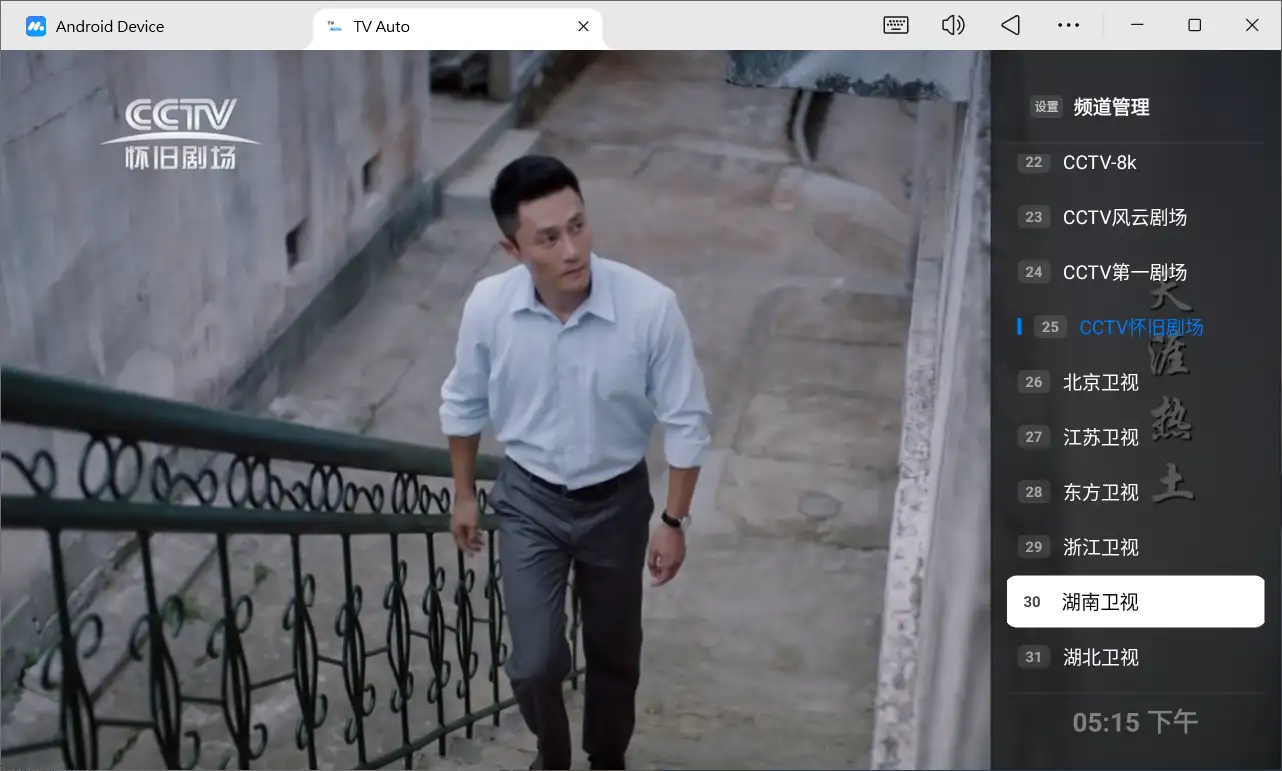Play highlighted channel 30 湖南卫视

coord(1134,602)
